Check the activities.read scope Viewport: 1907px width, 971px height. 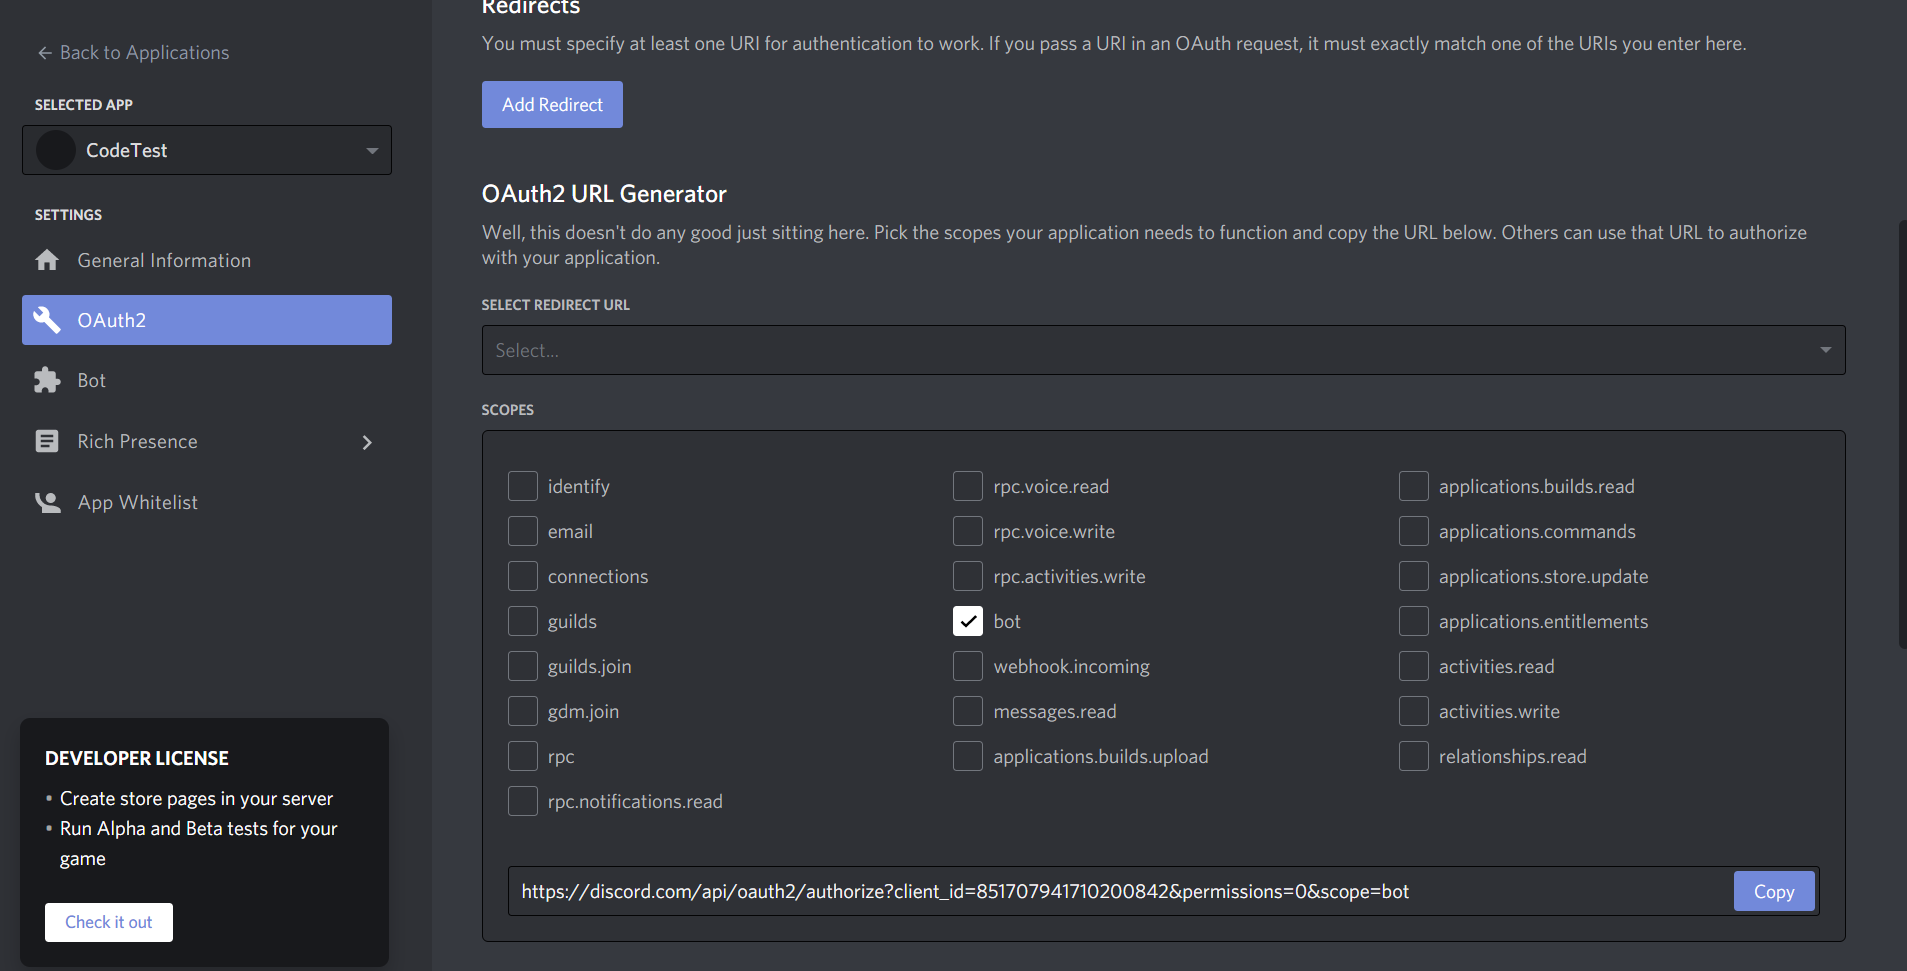click(x=1414, y=666)
